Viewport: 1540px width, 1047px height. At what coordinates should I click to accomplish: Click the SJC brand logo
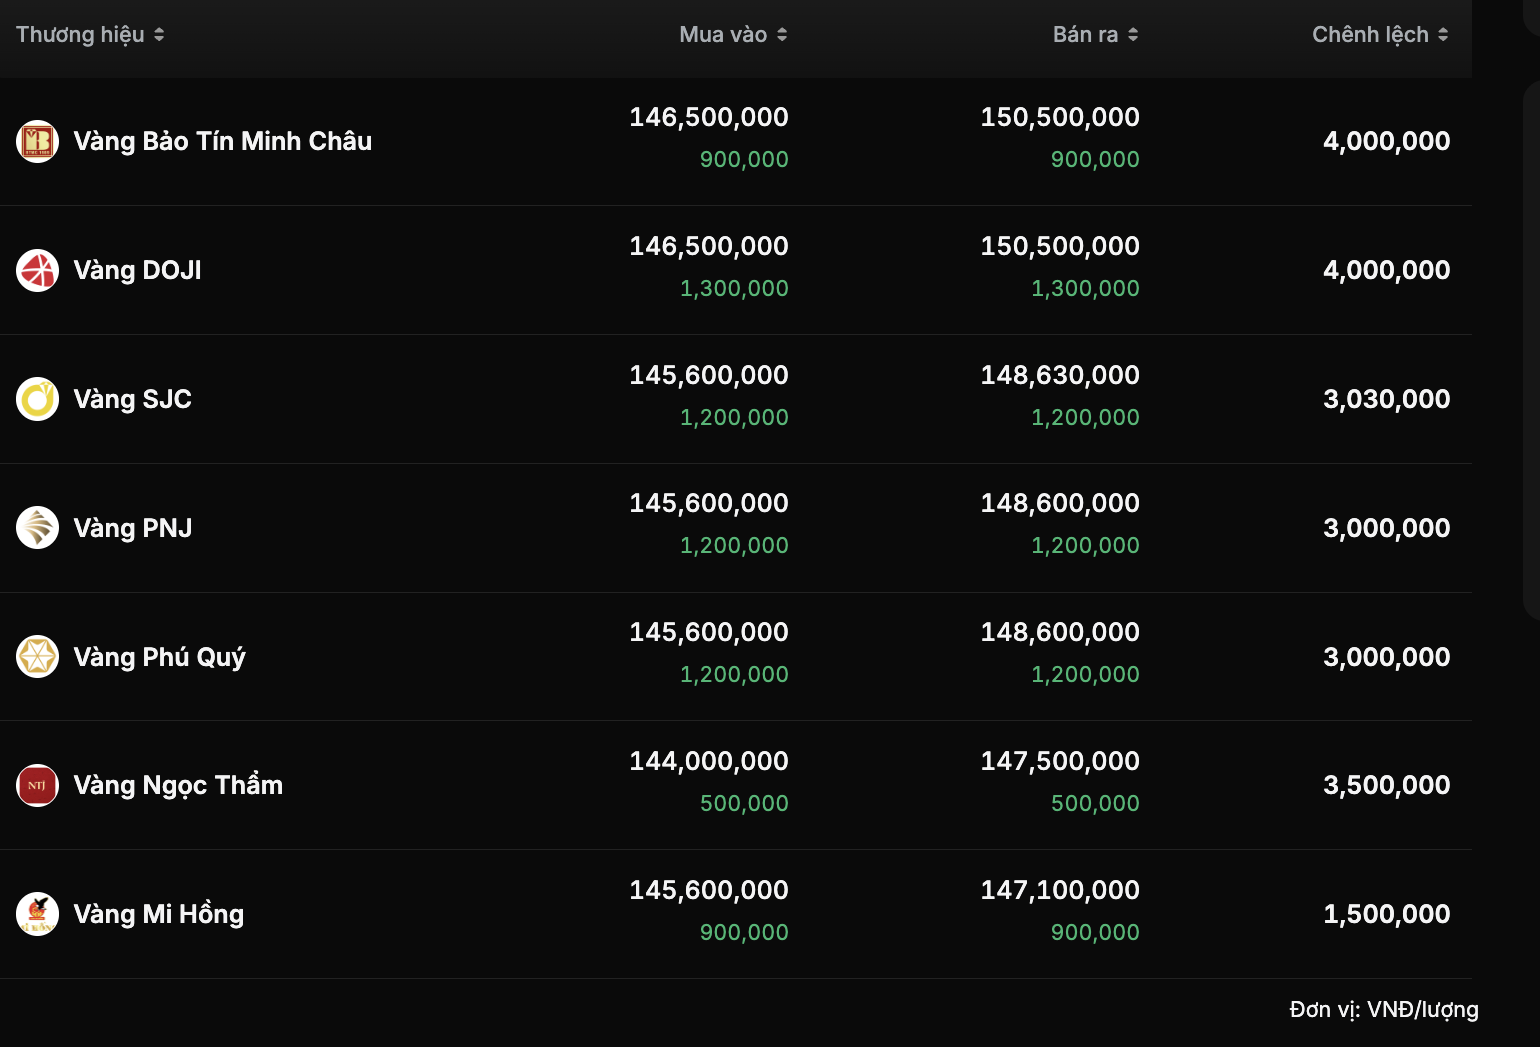(38, 399)
